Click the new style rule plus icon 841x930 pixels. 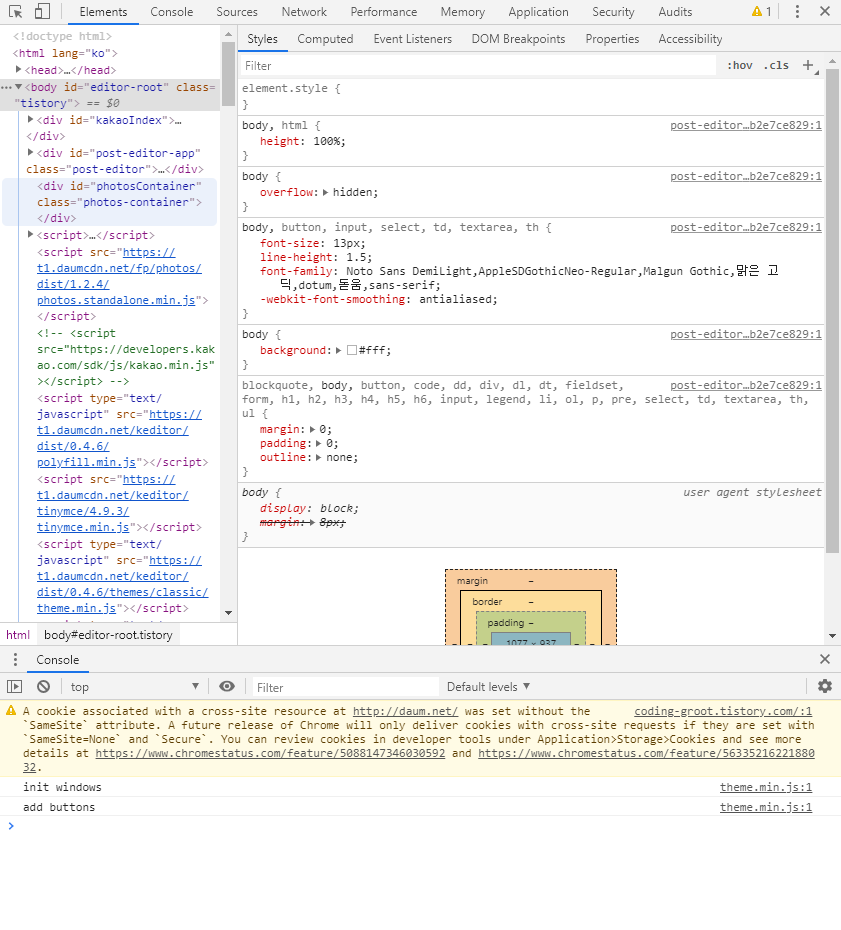(x=808, y=65)
